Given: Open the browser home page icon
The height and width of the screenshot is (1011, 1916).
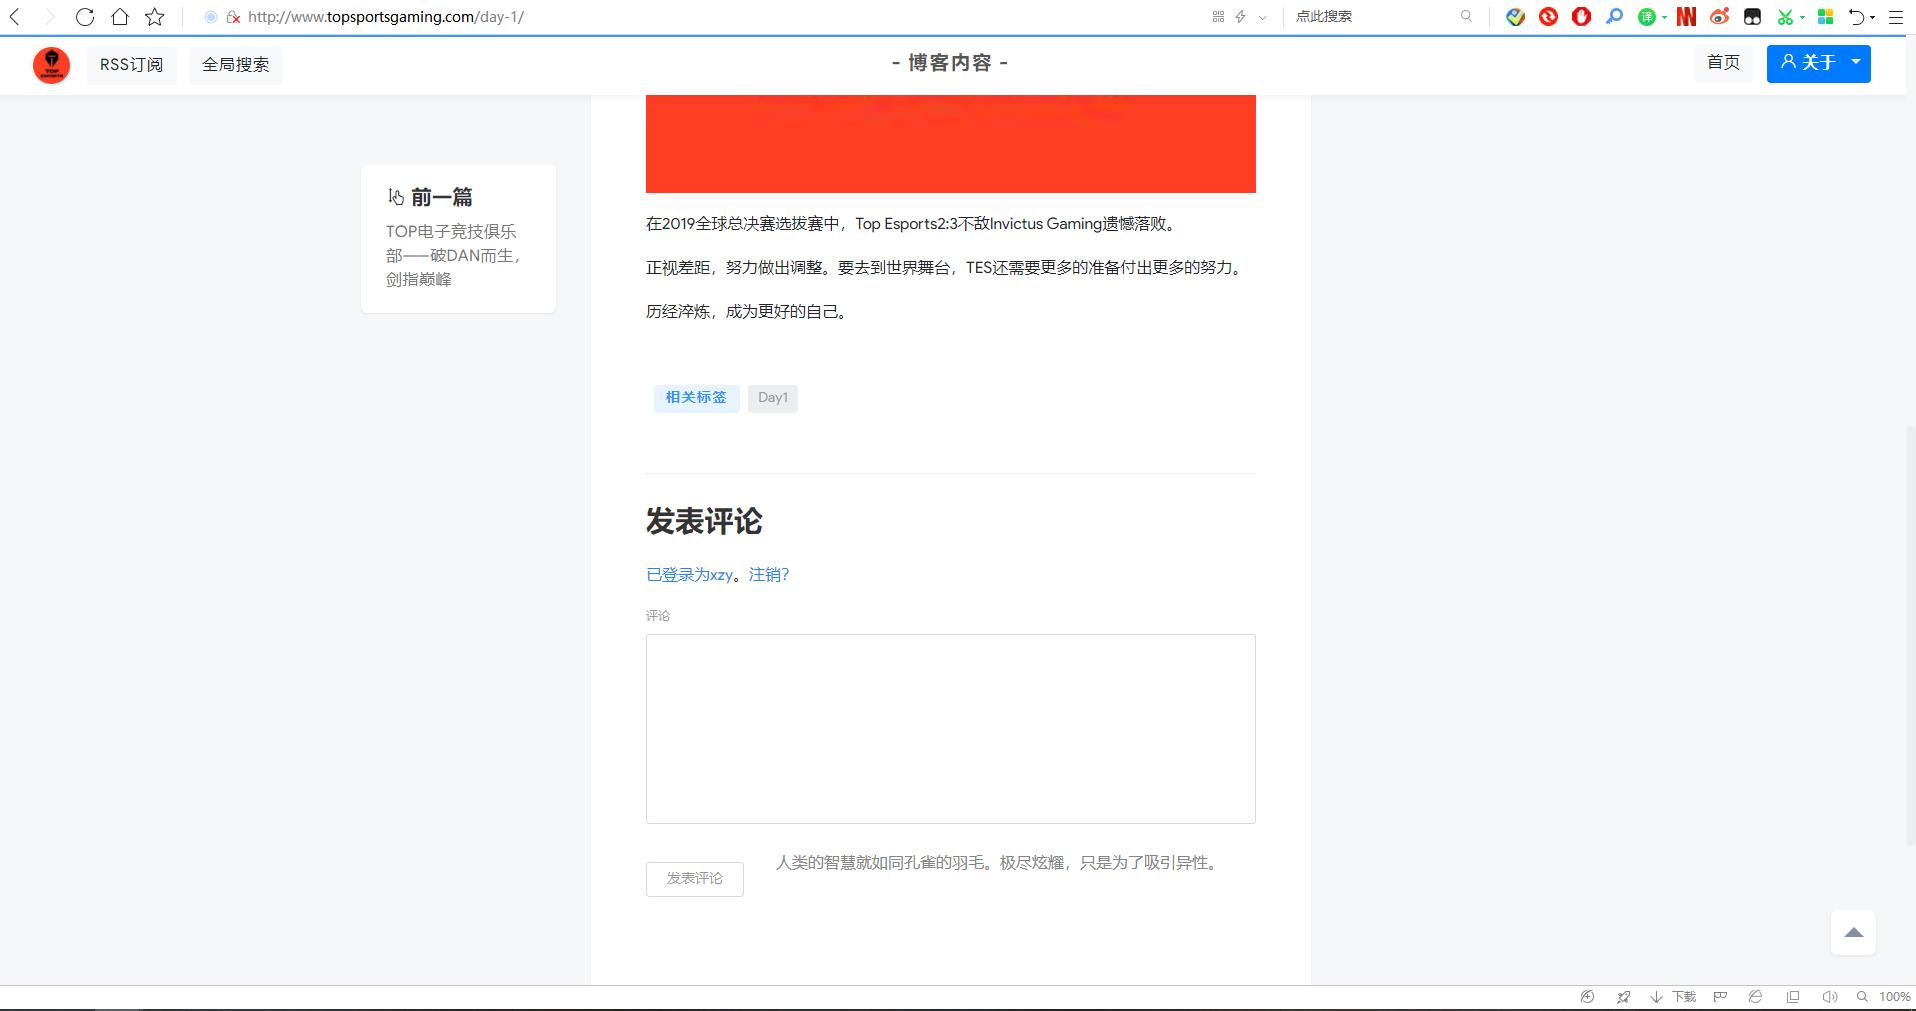Looking at the screenshot, I should [120, 17].
